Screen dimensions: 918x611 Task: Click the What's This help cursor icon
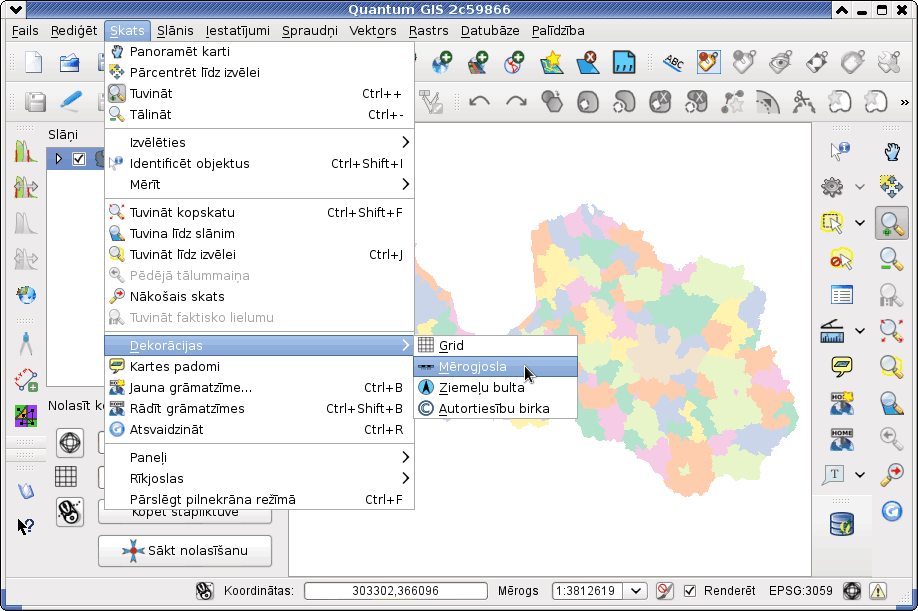click(x=25, y=526)
